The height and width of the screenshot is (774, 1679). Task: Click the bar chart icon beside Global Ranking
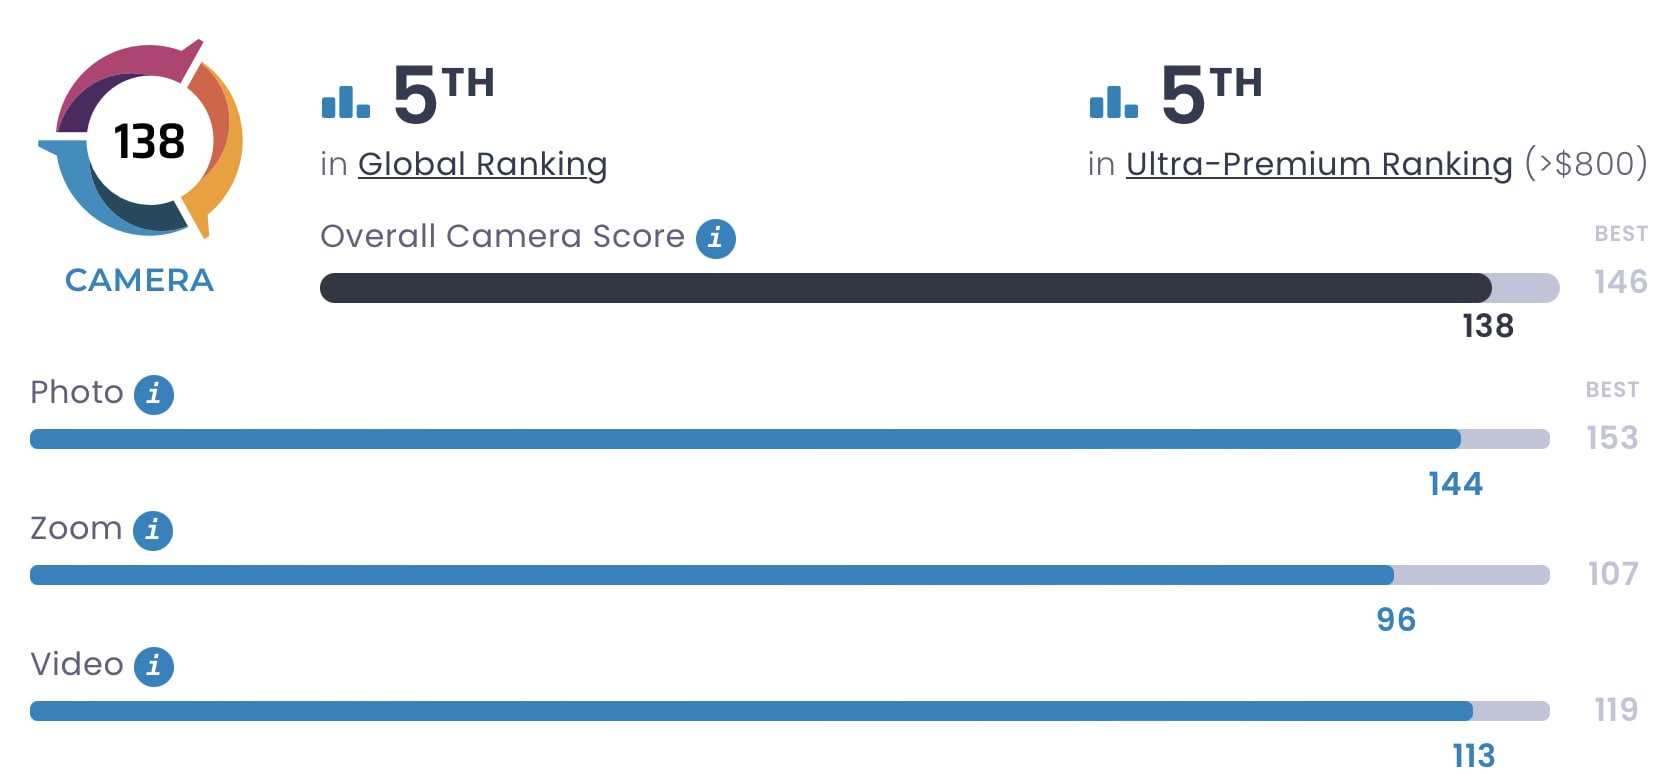pyautogui.click(x=346, y=101)
